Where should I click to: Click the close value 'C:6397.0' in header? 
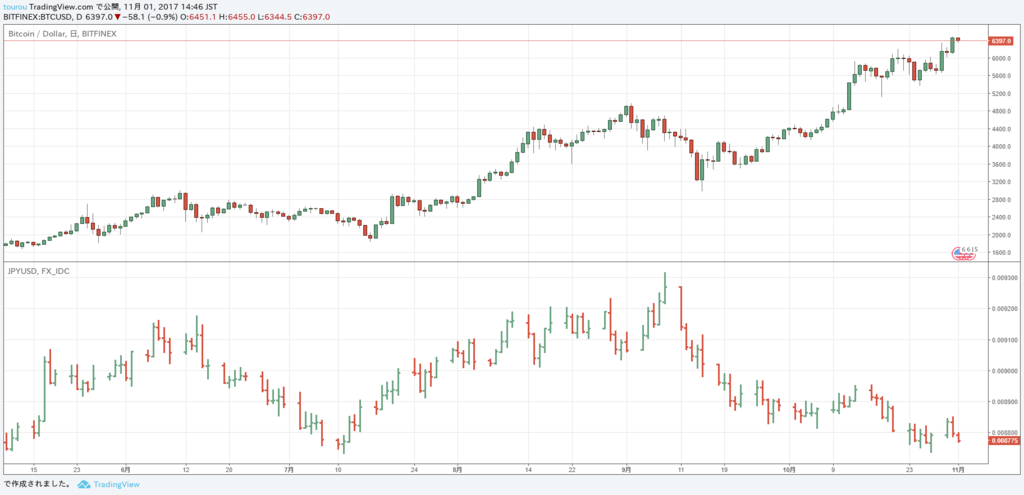pos(312,16)
